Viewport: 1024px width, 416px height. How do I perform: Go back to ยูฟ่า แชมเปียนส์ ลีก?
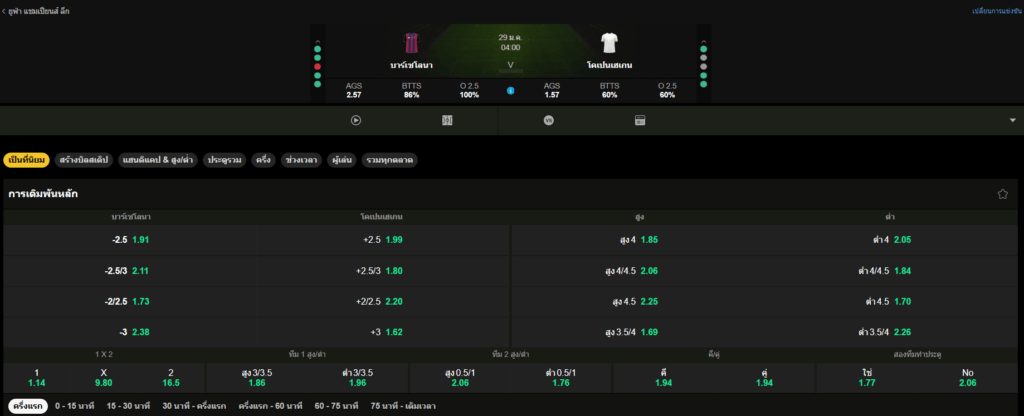click(x=35, y=11)
